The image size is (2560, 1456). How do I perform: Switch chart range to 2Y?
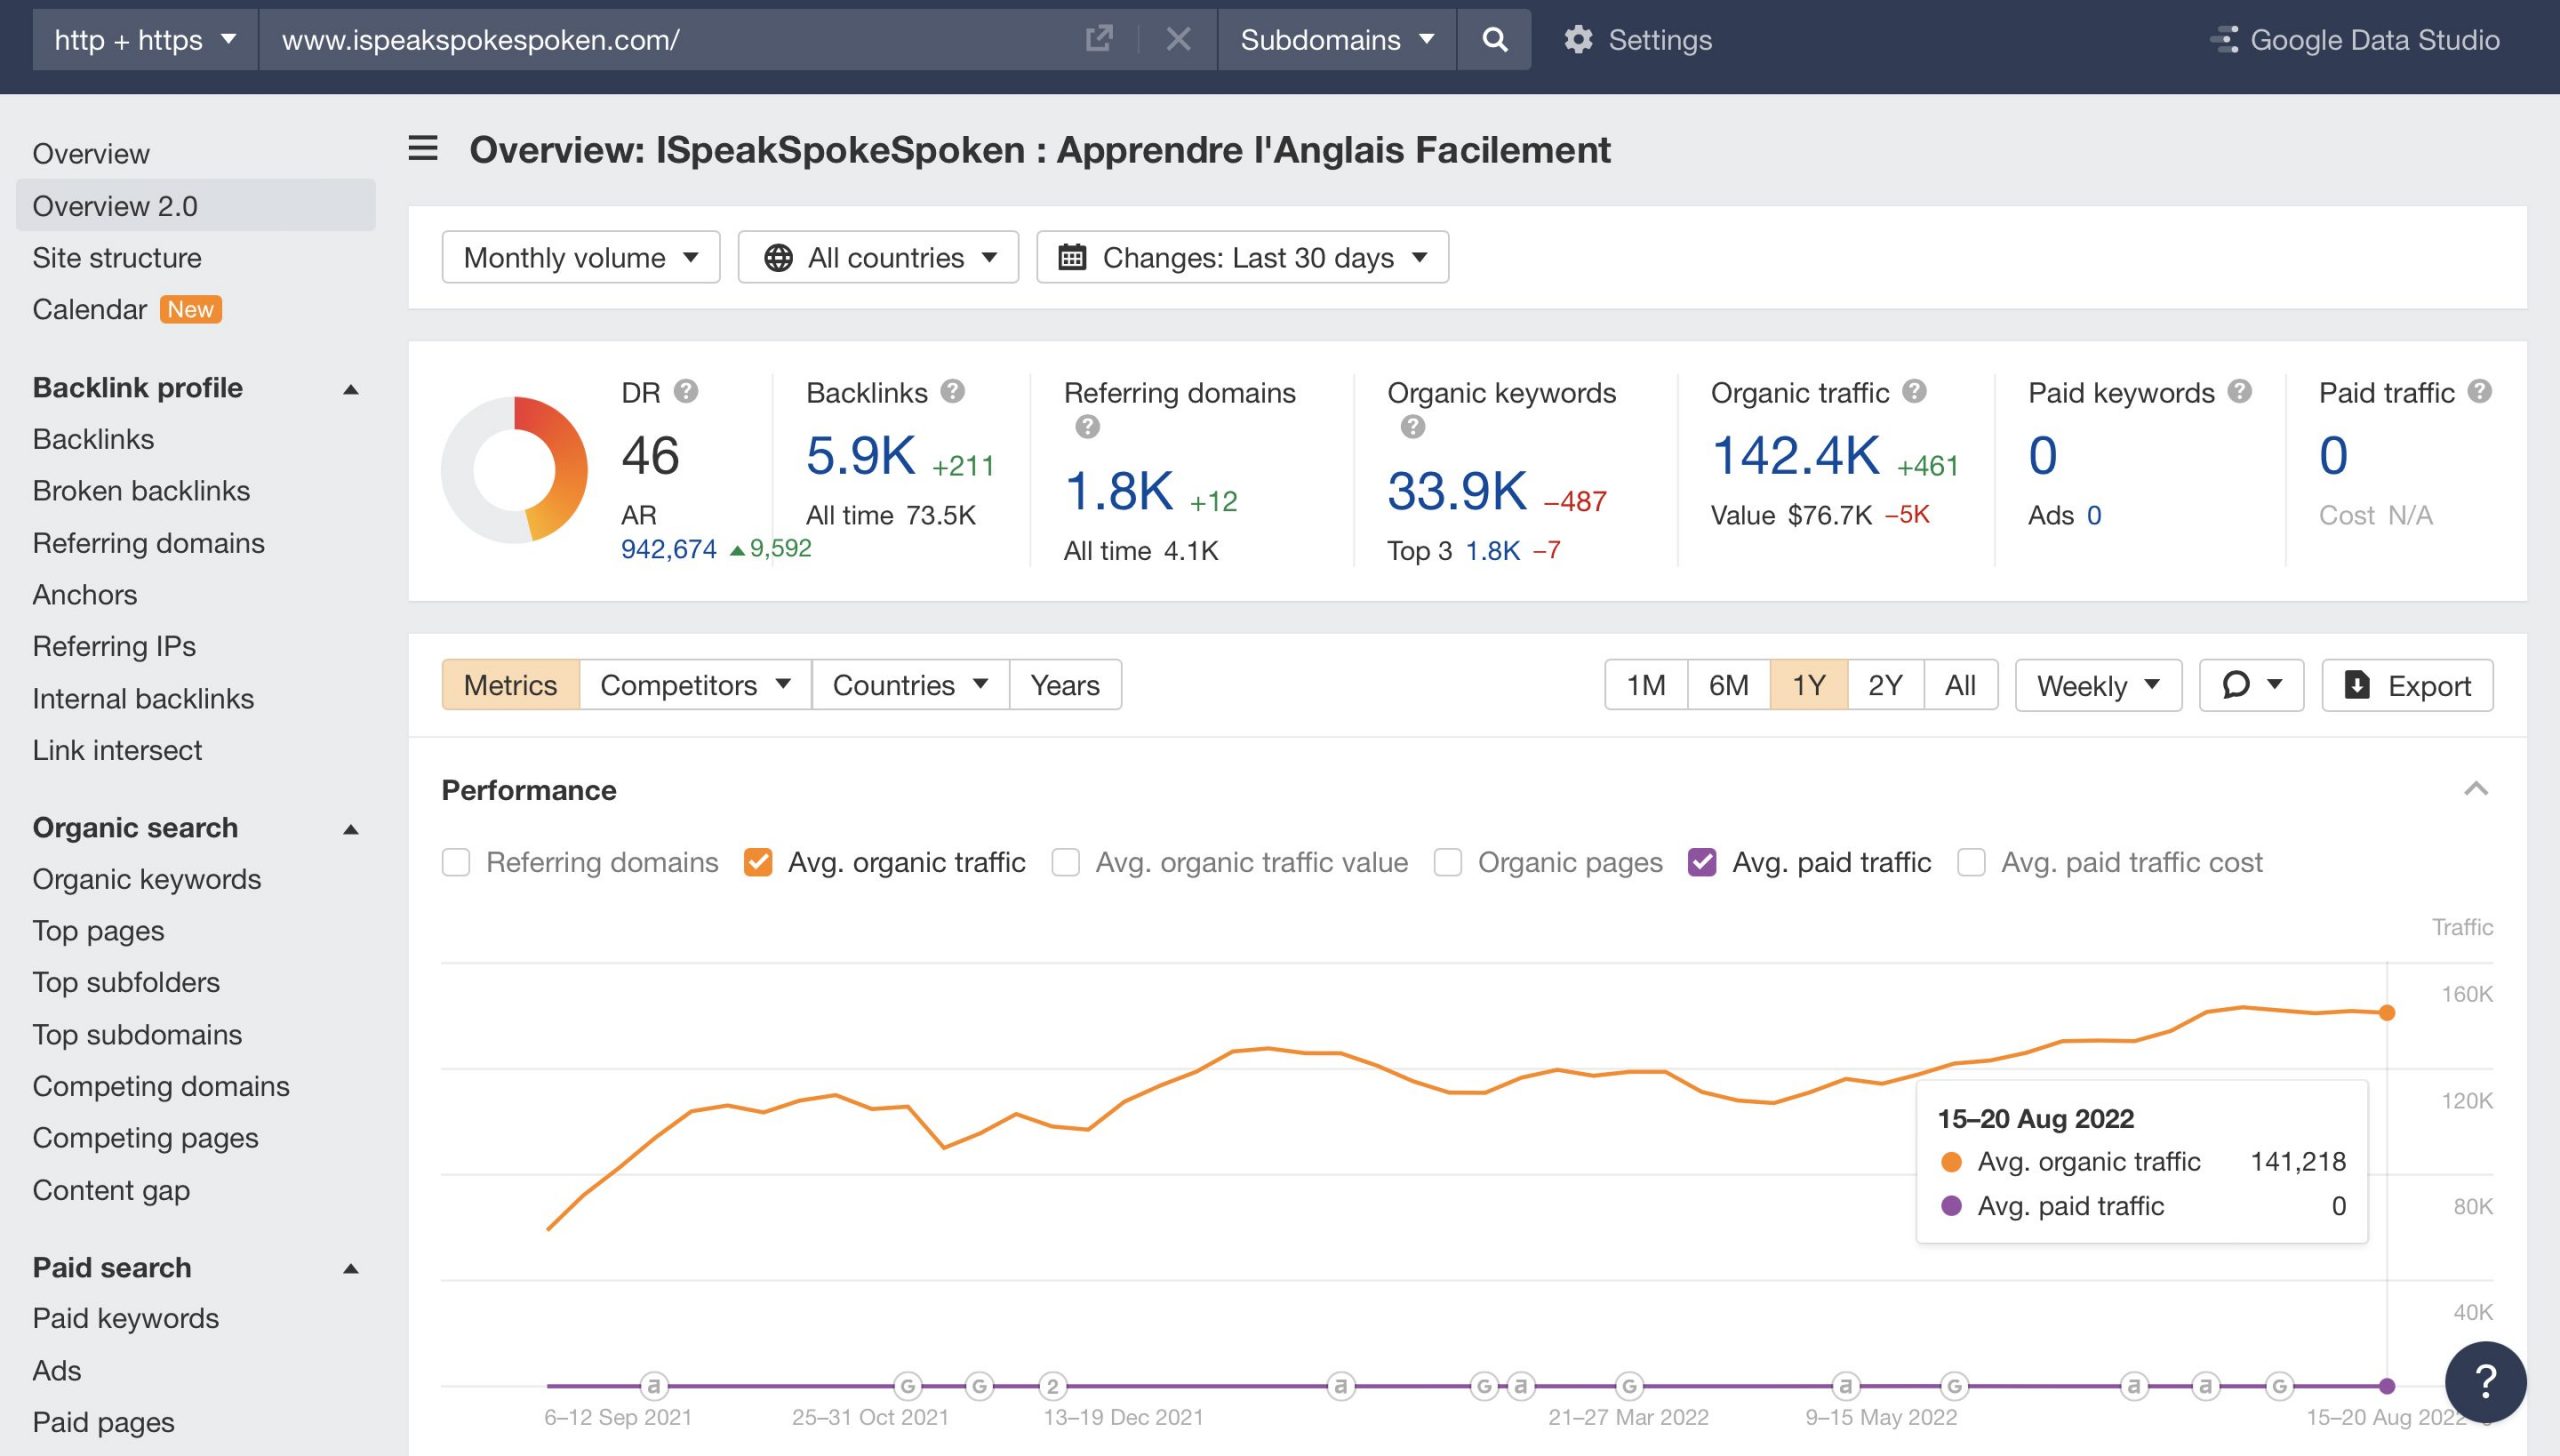(1885, 685)
